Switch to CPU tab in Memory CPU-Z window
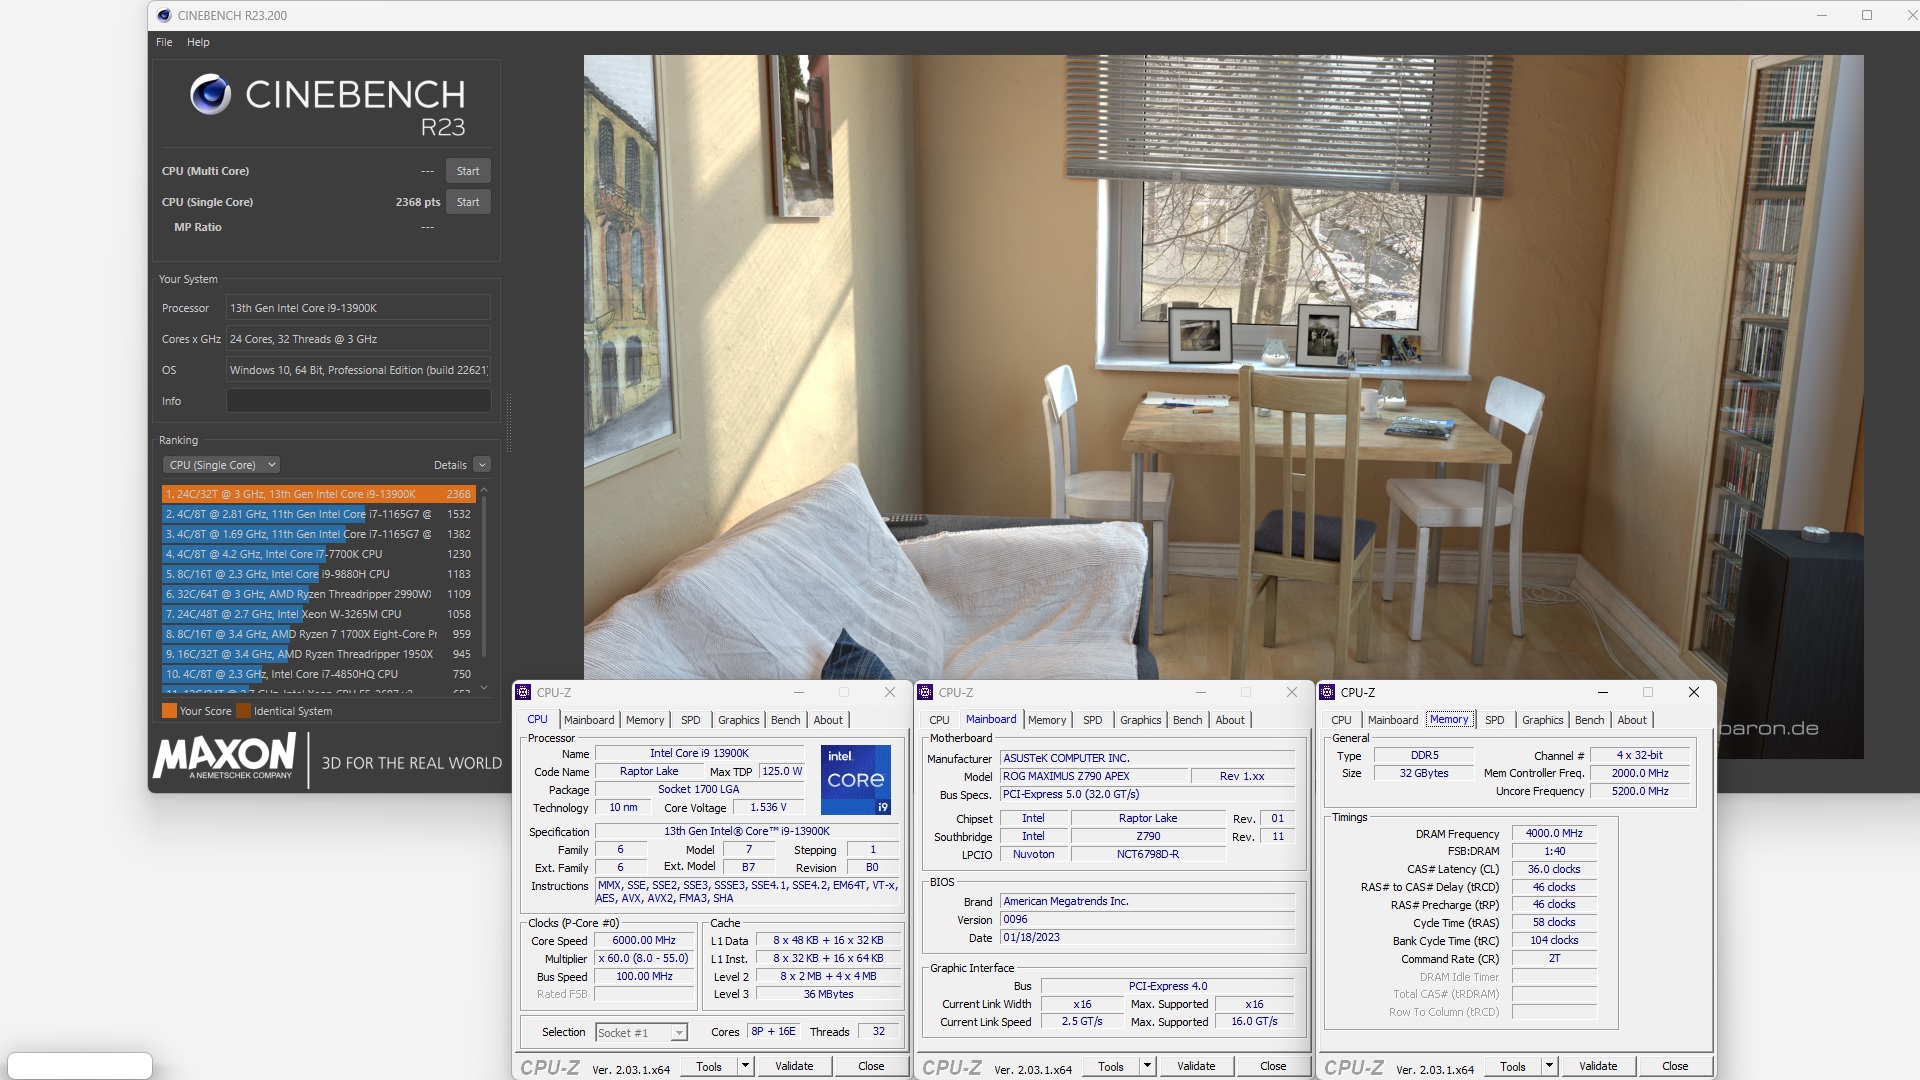Viewport: 1920px width, 1080px height. [x=1341, y=720]
